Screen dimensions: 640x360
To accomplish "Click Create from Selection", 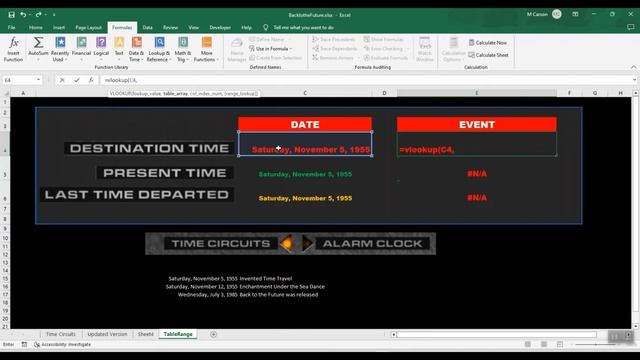I will click(275, 58).
